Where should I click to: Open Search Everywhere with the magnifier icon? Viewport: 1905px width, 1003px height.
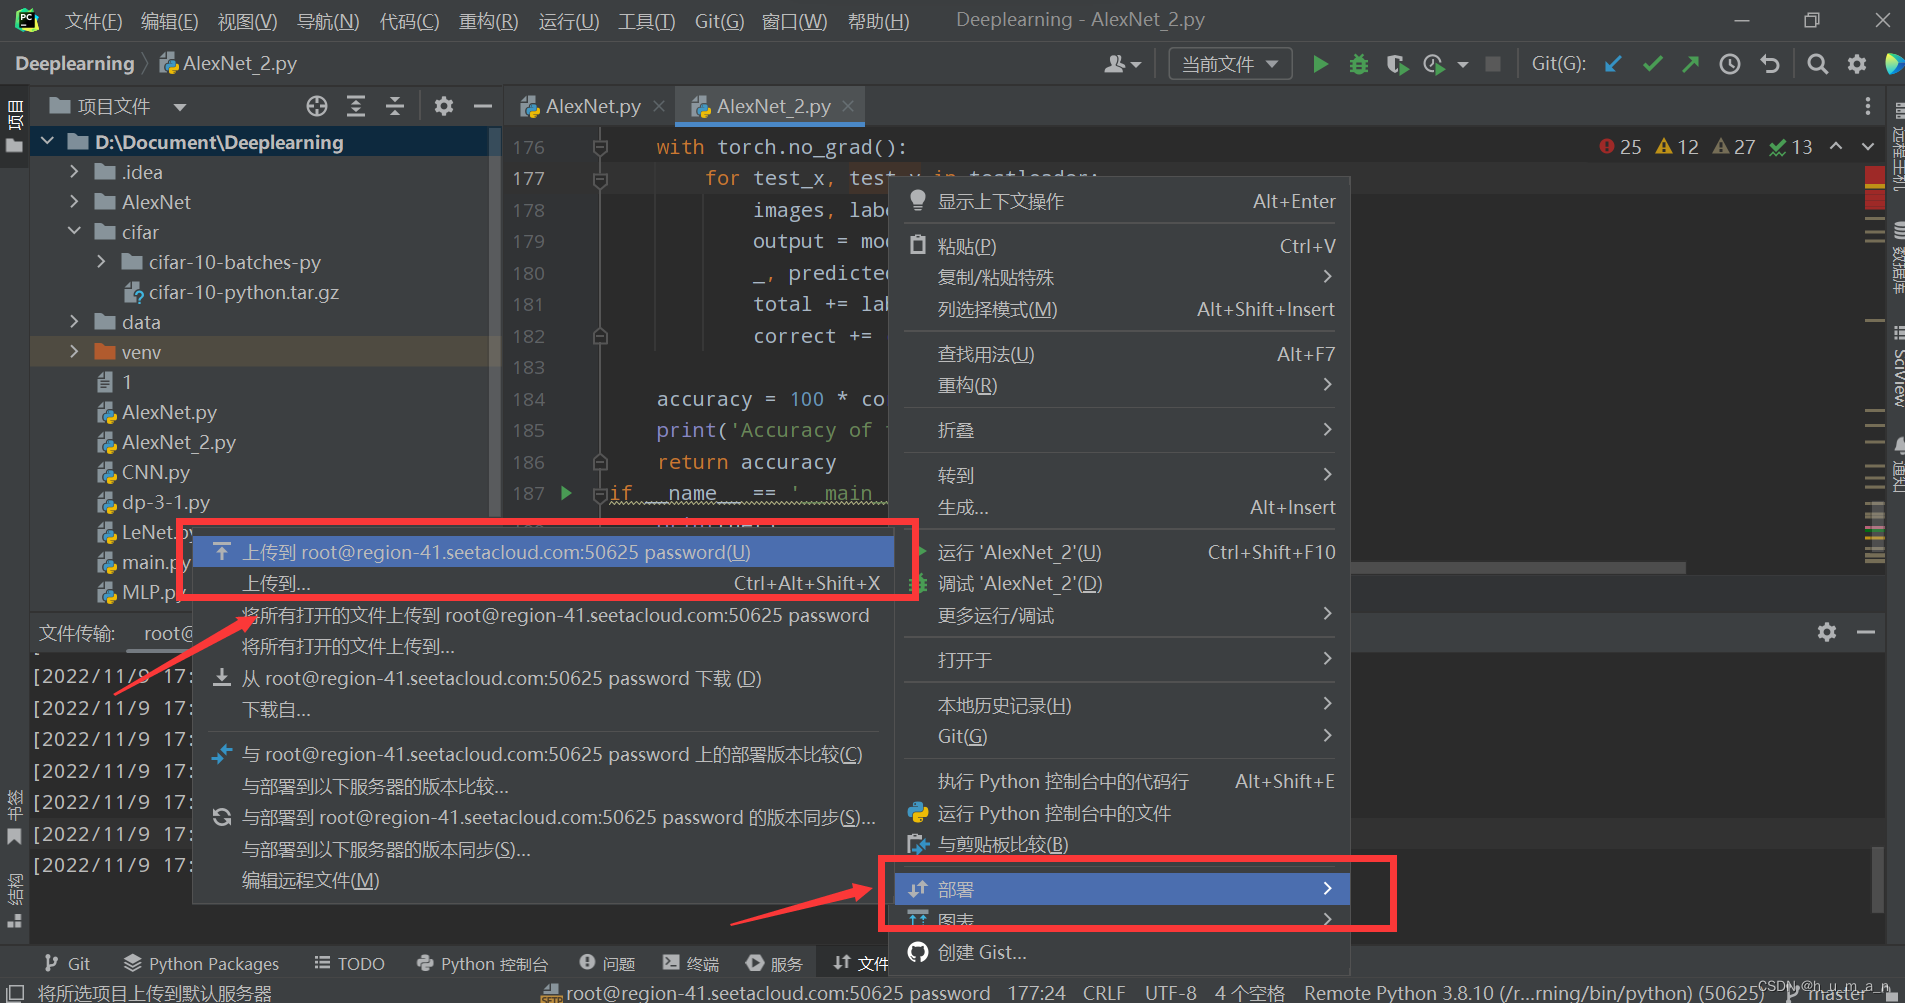tap(1818, 64)
